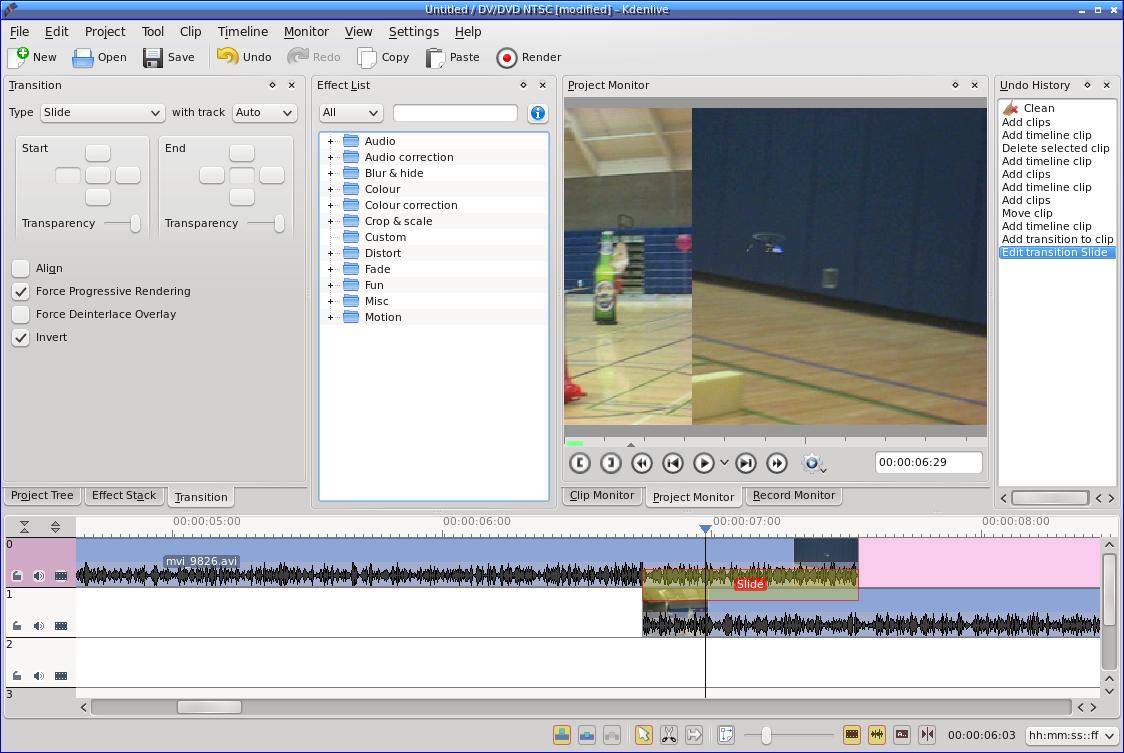Switch to overwrite edit mode icon
Screen dimensions: 1124x753
(587, 734)
